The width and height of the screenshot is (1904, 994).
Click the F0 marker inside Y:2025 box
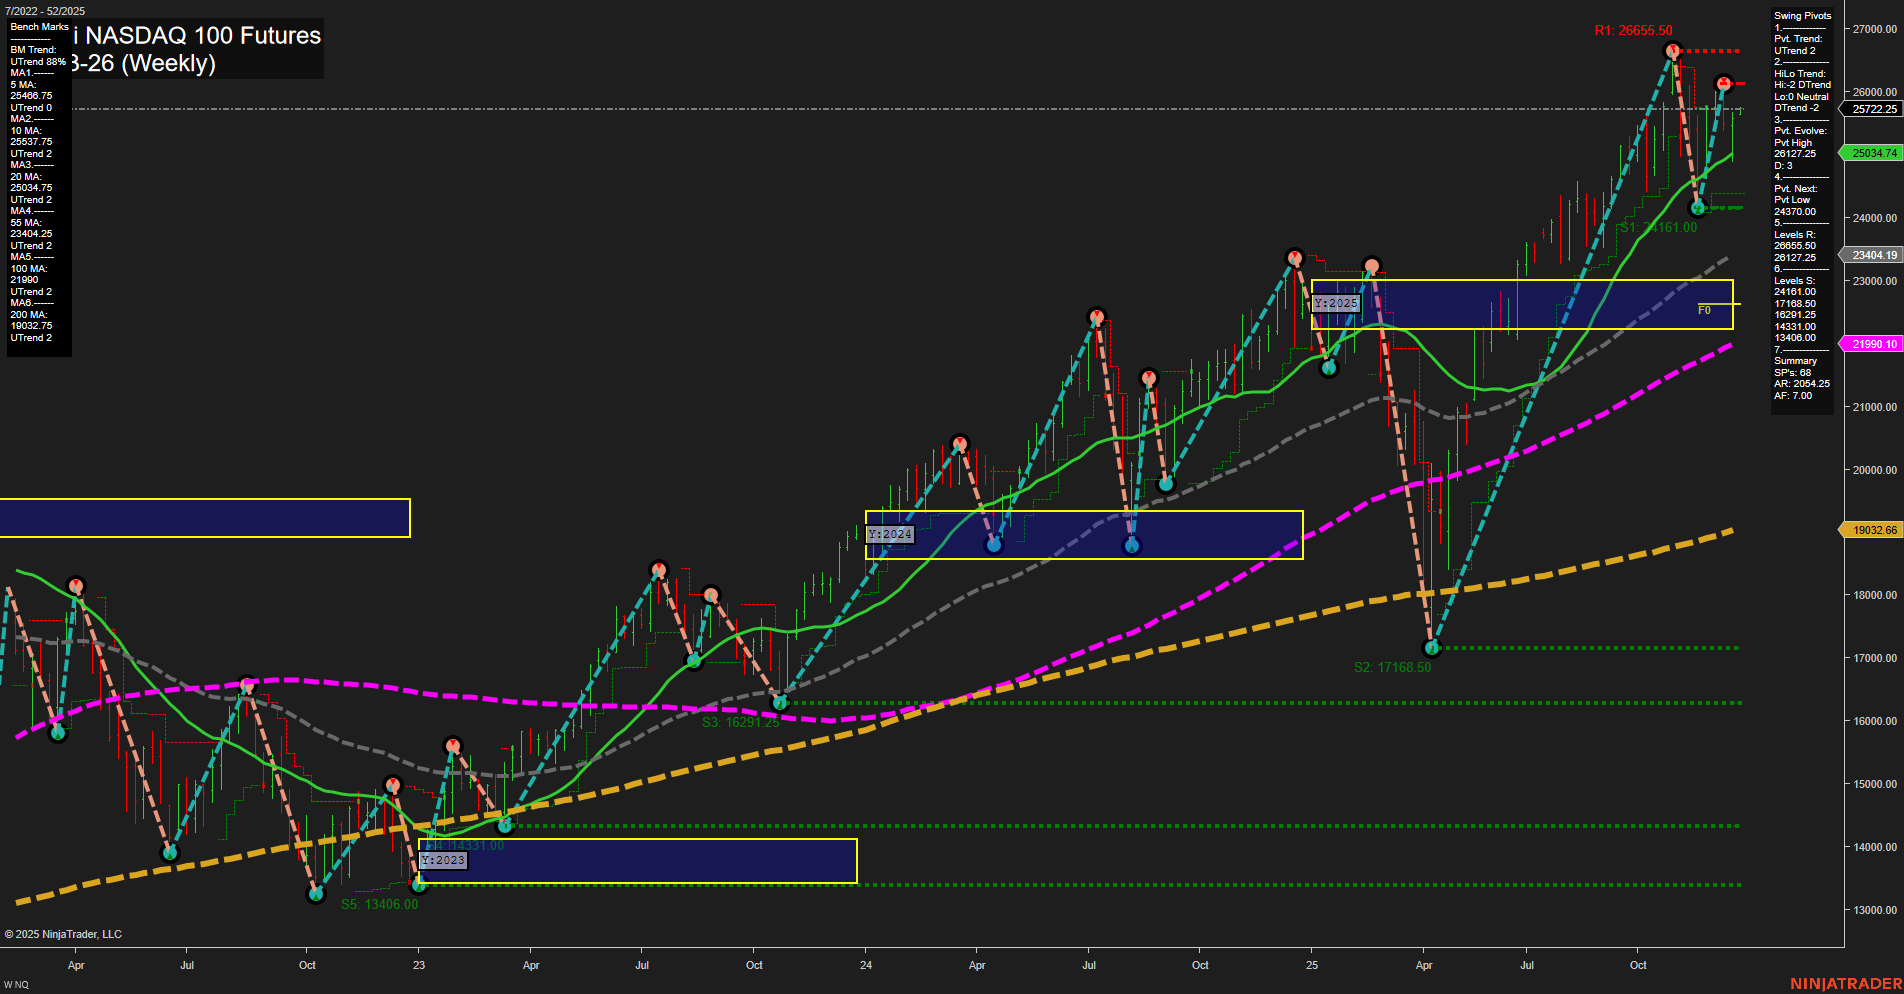[x=1703, y=311]
